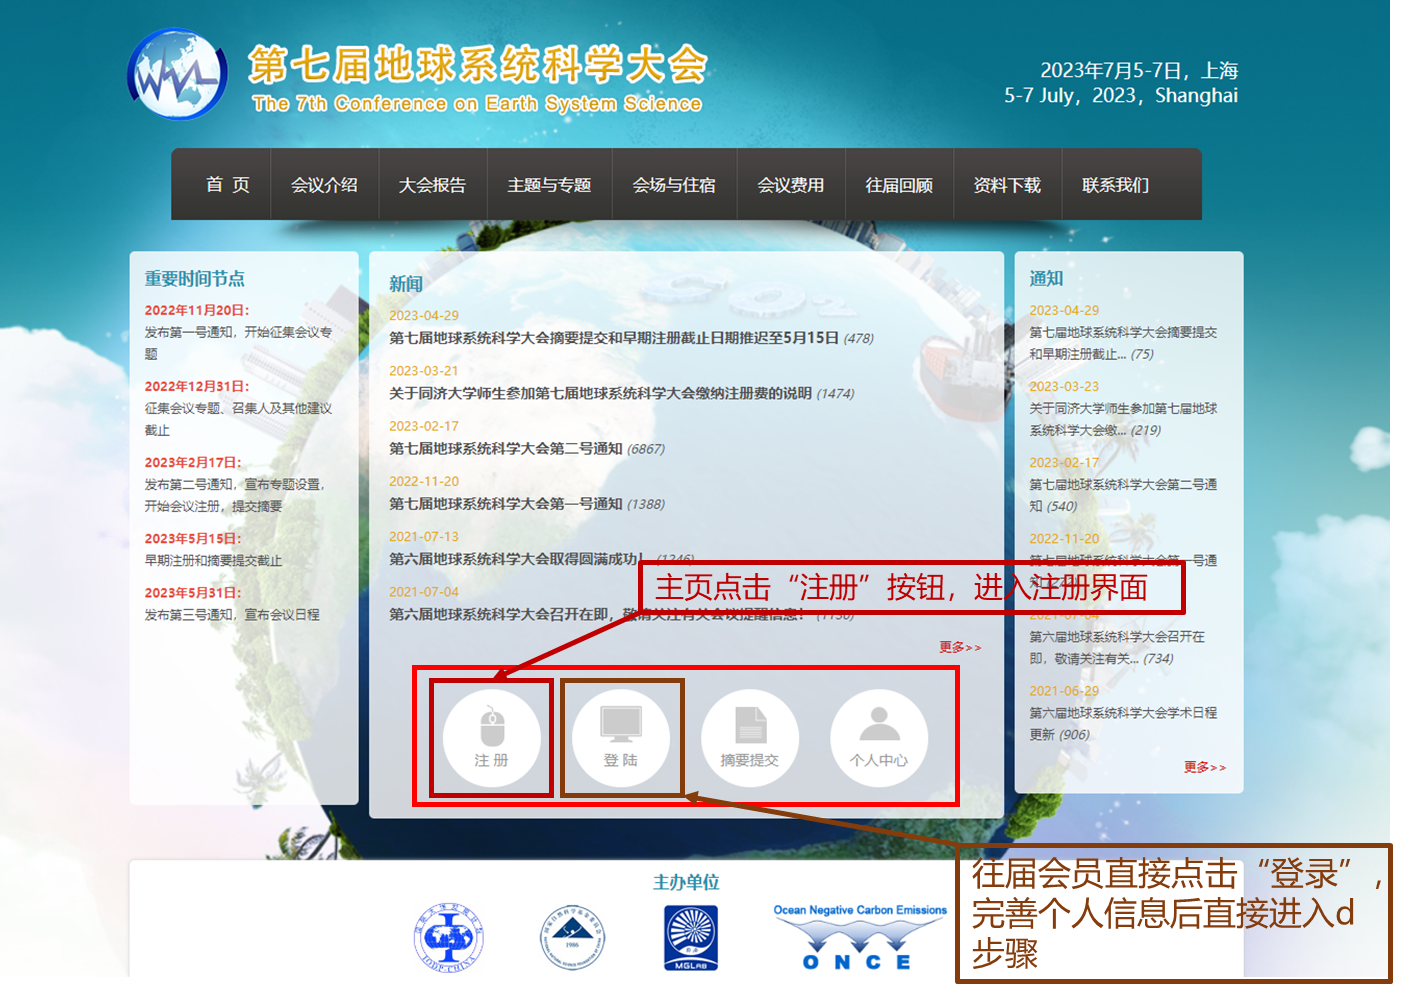Screen dimensions: 1425x993
Task: Click the round 1986 foundation sponsor logo
Action: (x=572, y=938)
